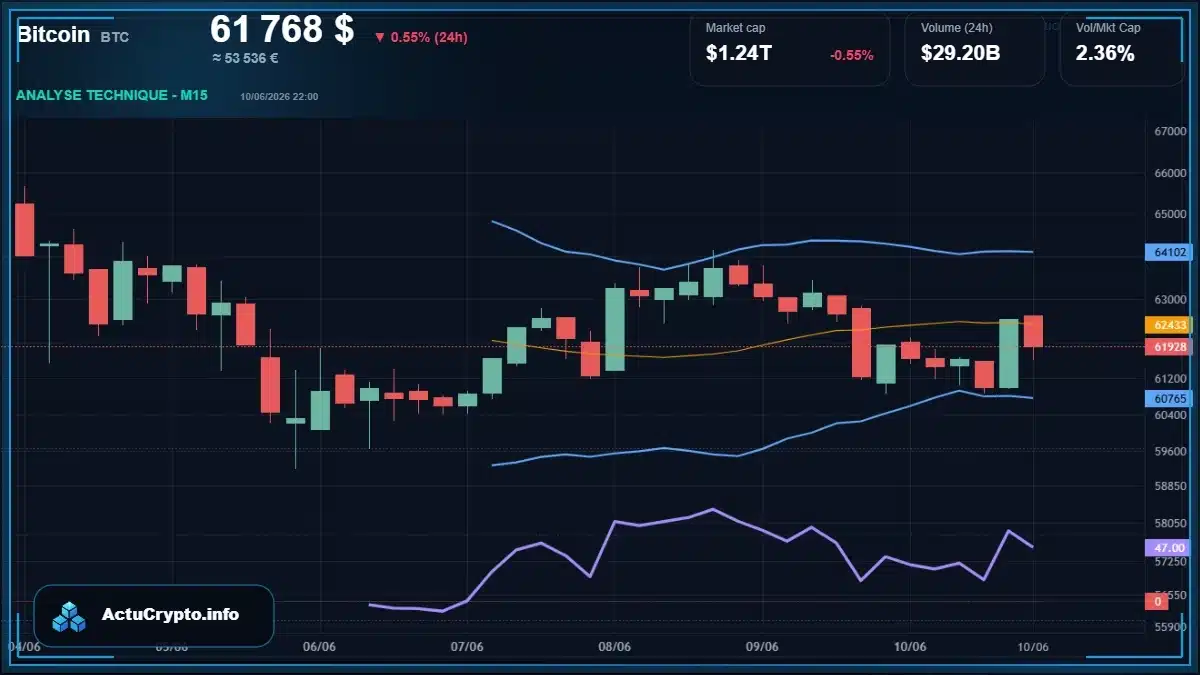Click the 59600 price axis label
Screen dimensions: 1200x675
coord(1169,451)
